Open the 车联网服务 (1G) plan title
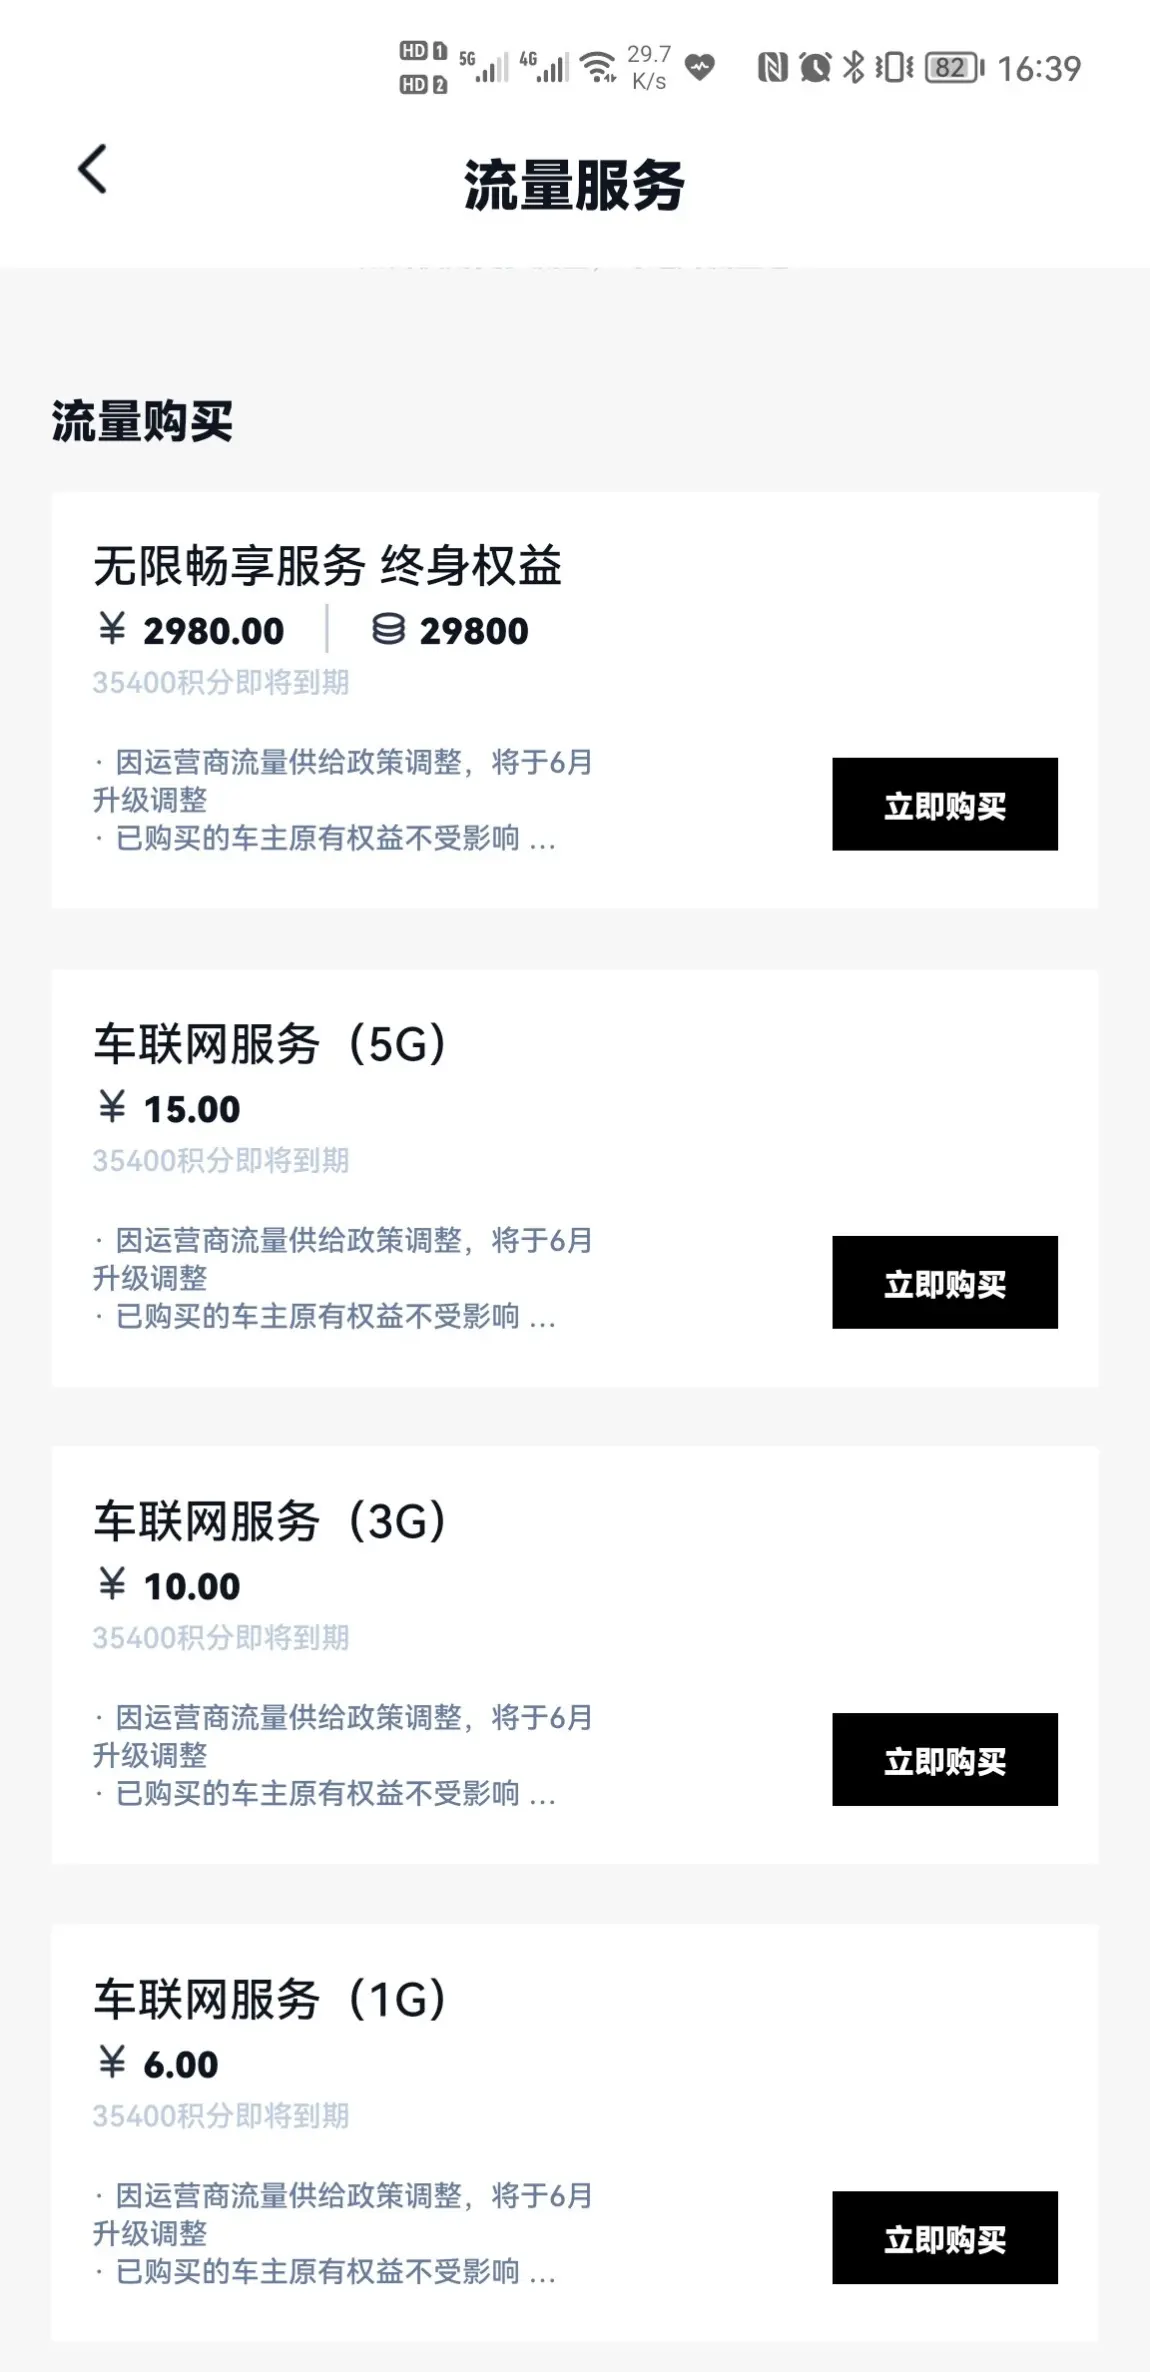The width and height of the screenshot is (1150, 2372). (x=270, y=1999)
